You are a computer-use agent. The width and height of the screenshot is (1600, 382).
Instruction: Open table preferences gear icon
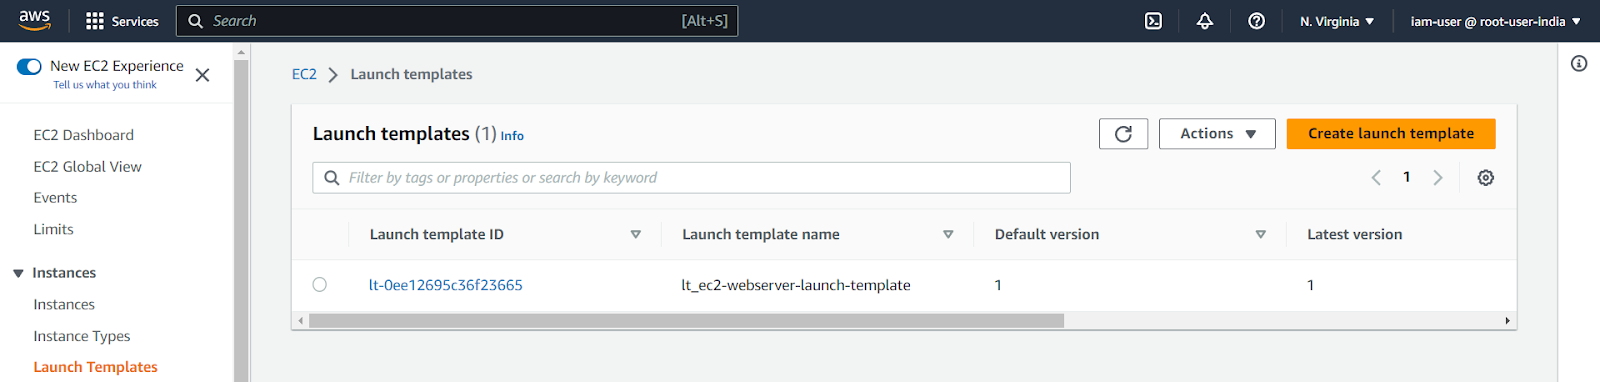click(x=1486, y=178)
